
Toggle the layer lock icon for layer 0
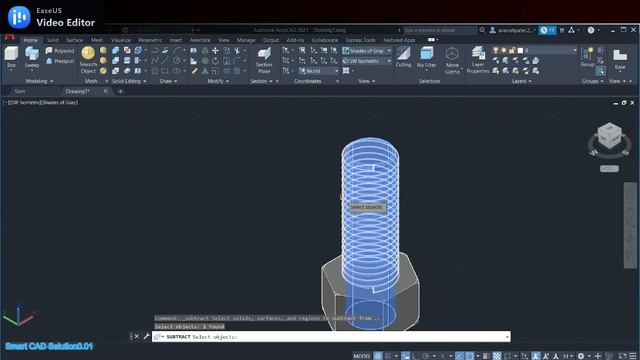point(512,50)
